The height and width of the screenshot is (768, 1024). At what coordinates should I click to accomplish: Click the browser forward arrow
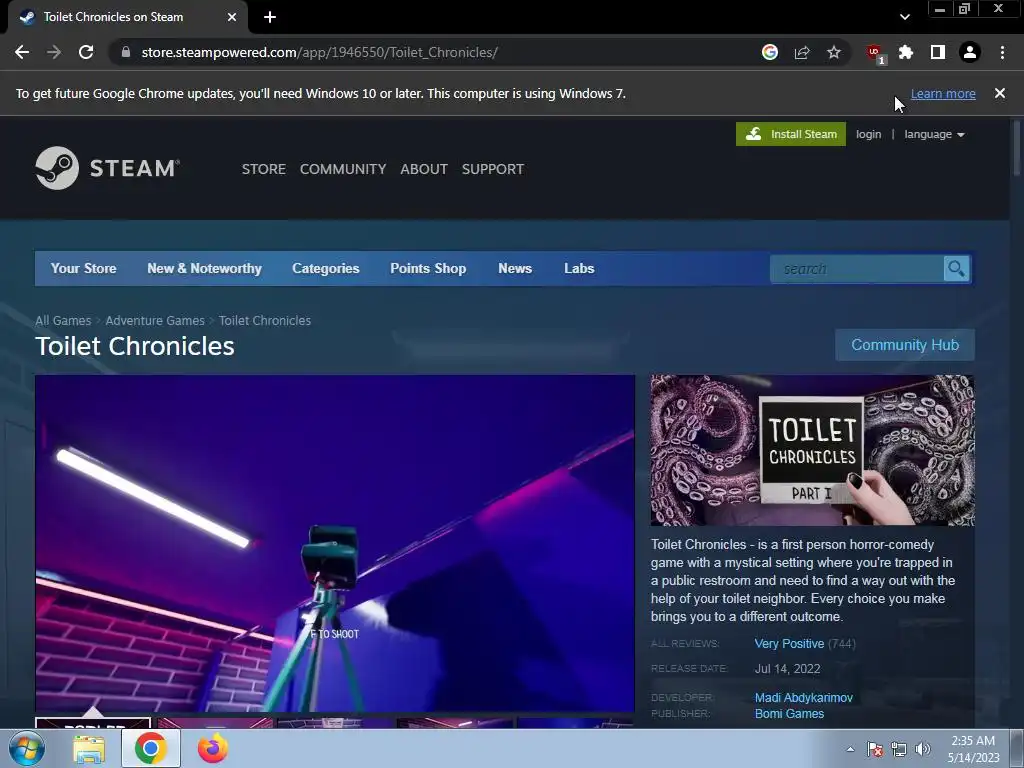point(54,52)
